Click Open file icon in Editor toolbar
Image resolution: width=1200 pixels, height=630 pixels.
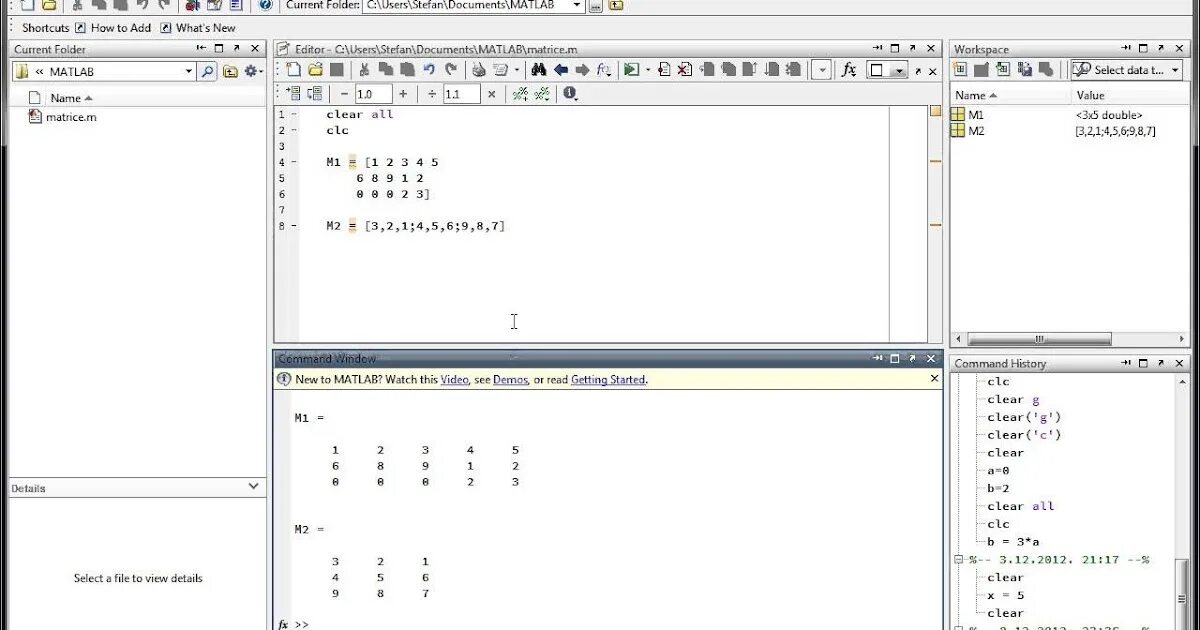pyautogui.click(x=315, y=70)
